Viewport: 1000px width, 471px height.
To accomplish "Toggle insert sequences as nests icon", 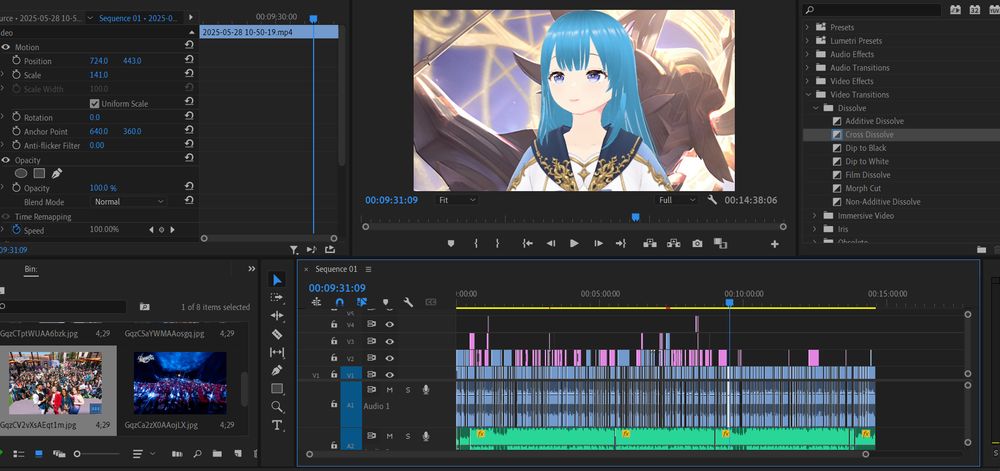I will point(316,302).
